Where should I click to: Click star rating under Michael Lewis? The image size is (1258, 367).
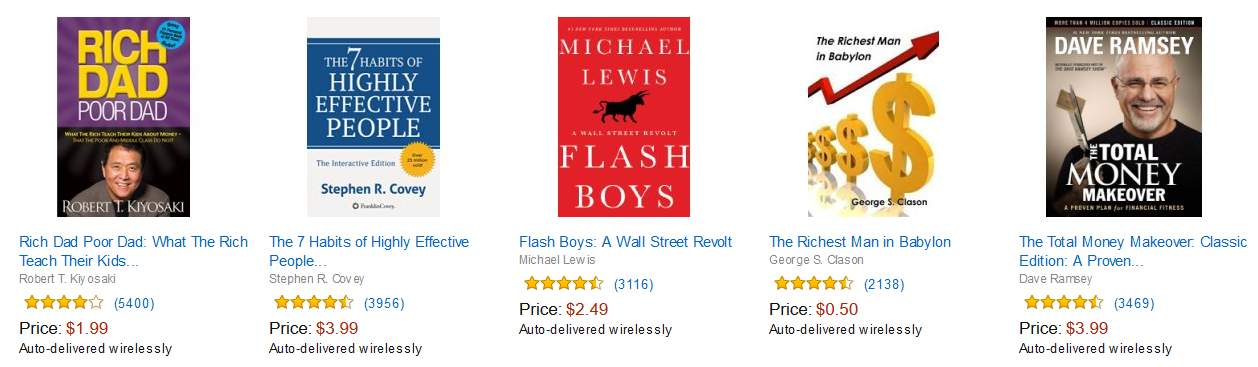point(564,284)
